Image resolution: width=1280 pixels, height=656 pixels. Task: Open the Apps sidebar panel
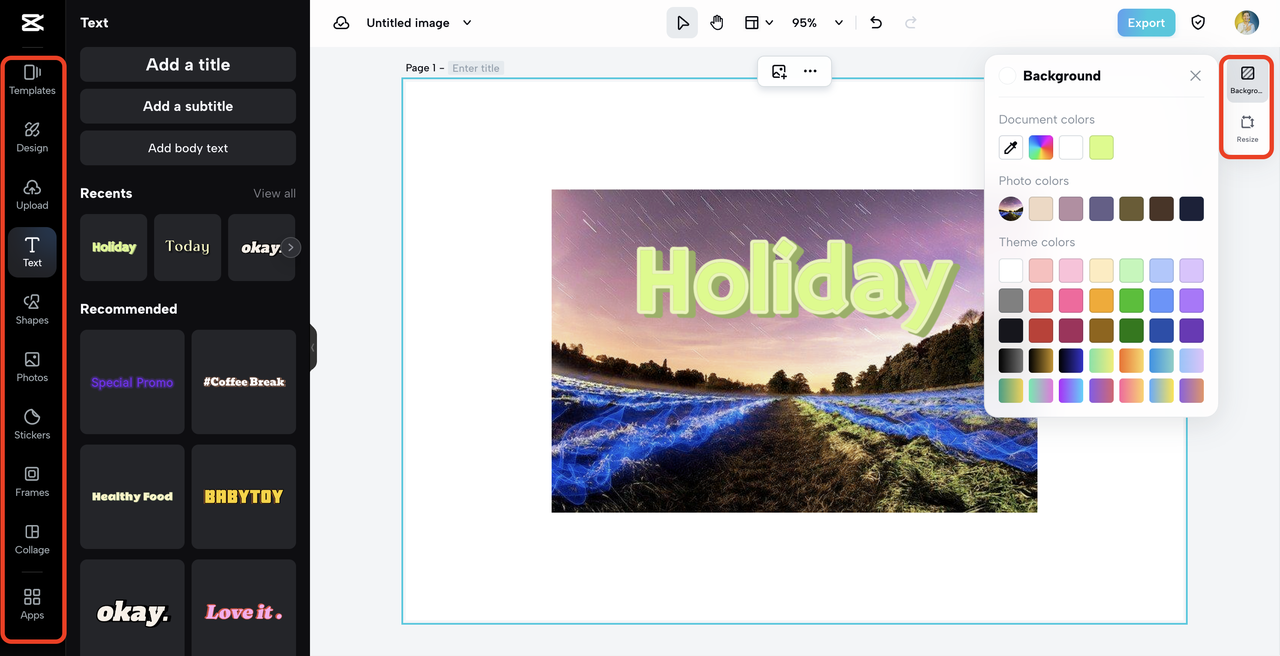pos(32,605)
